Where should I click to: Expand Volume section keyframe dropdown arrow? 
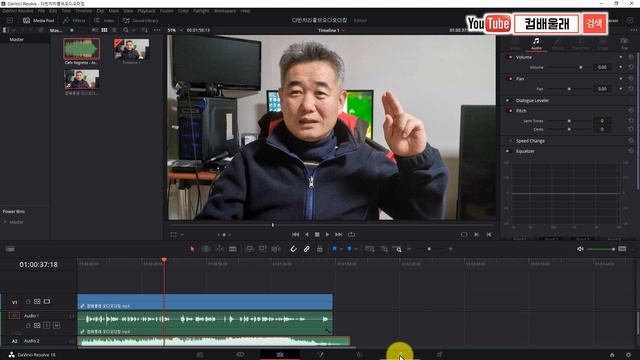pyautogui.click(x=621, y=57)
